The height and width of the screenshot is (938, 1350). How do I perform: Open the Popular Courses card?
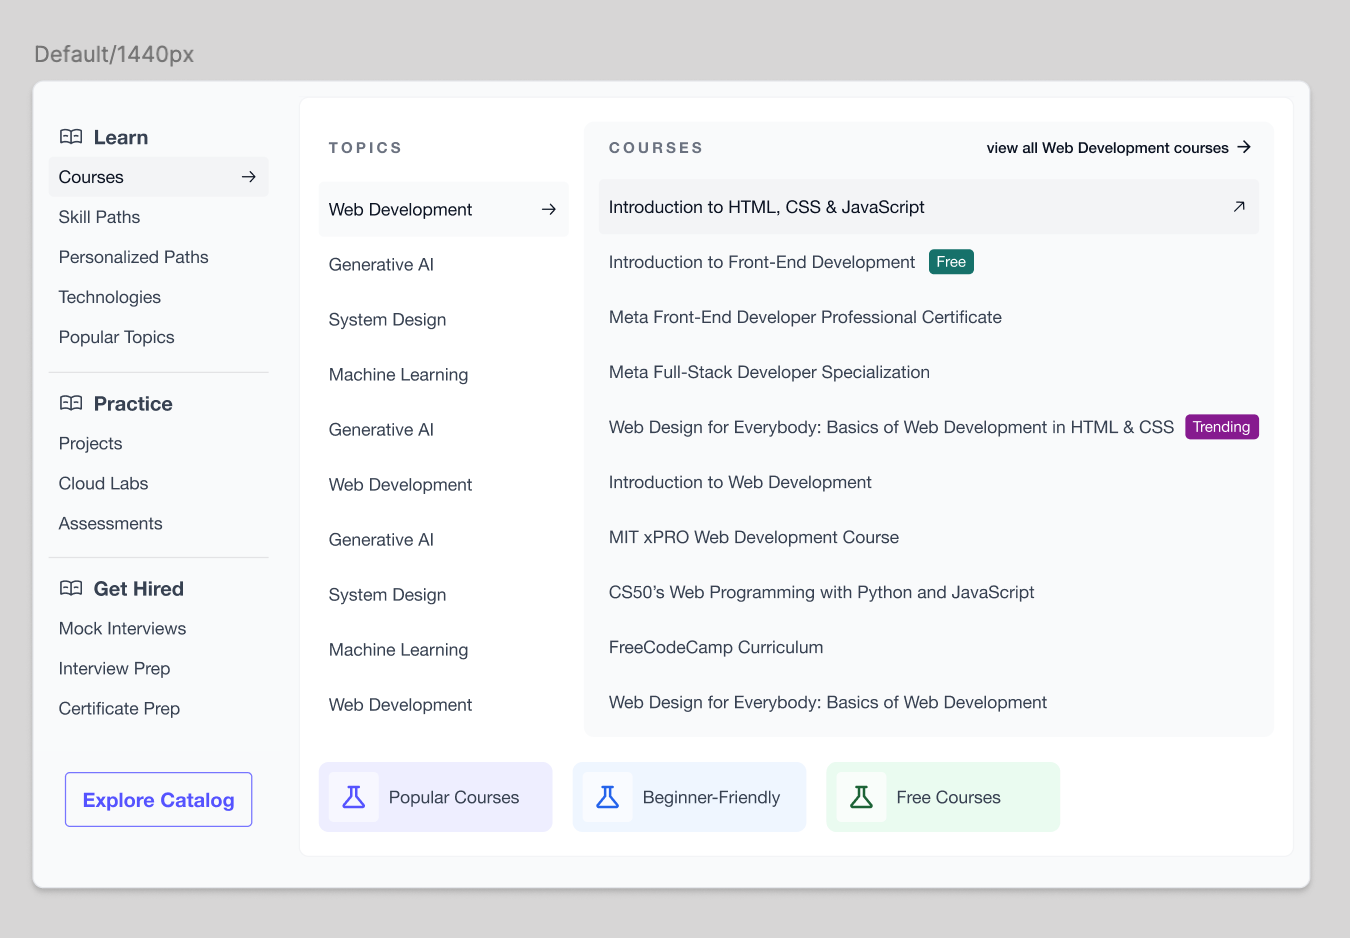436,797
